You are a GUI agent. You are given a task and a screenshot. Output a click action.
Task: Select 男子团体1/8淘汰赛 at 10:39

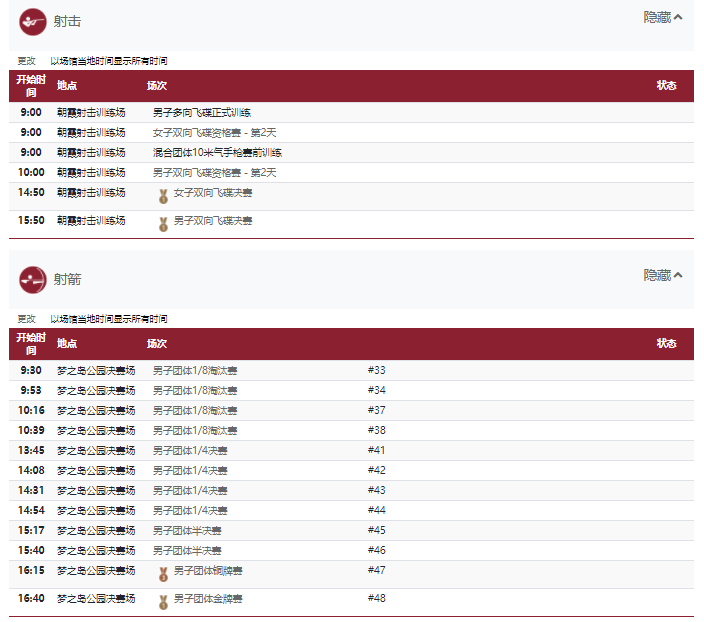click(195, 431)
